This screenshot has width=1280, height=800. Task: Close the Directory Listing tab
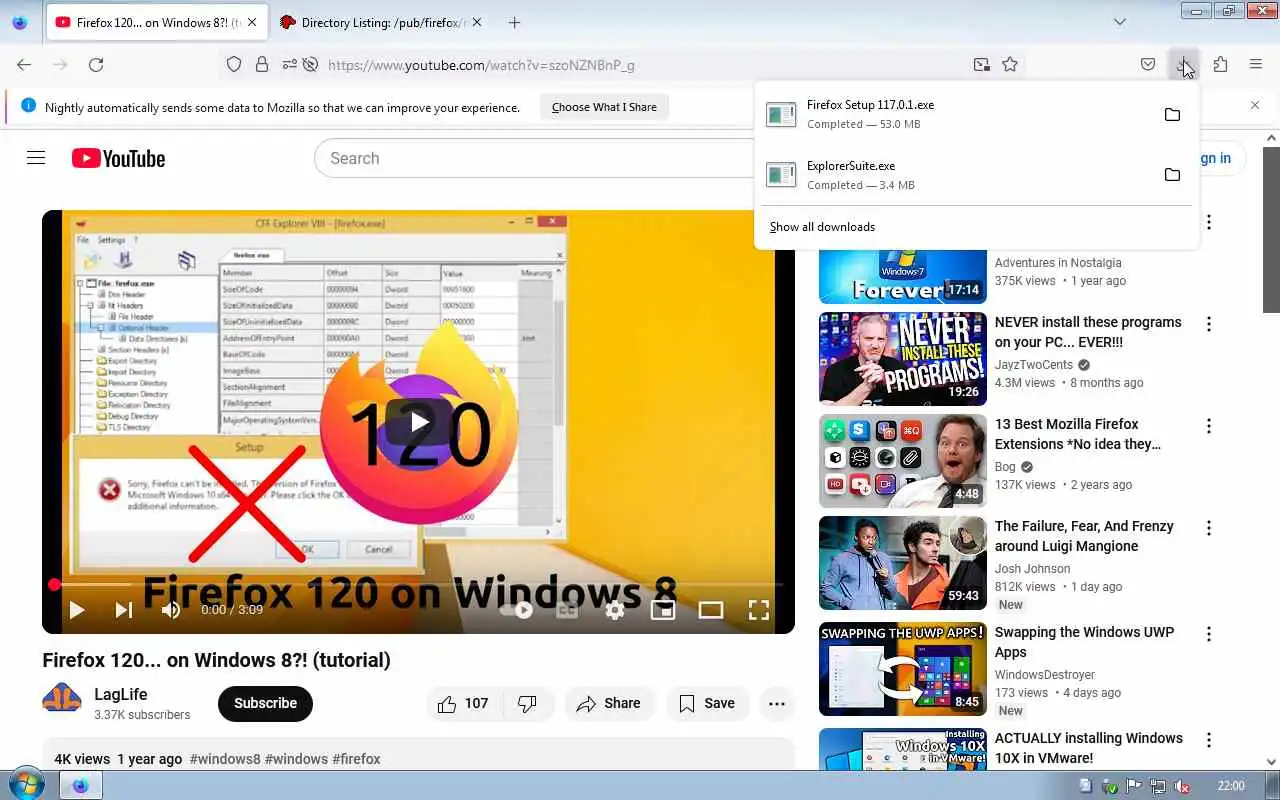pos(476,22)
